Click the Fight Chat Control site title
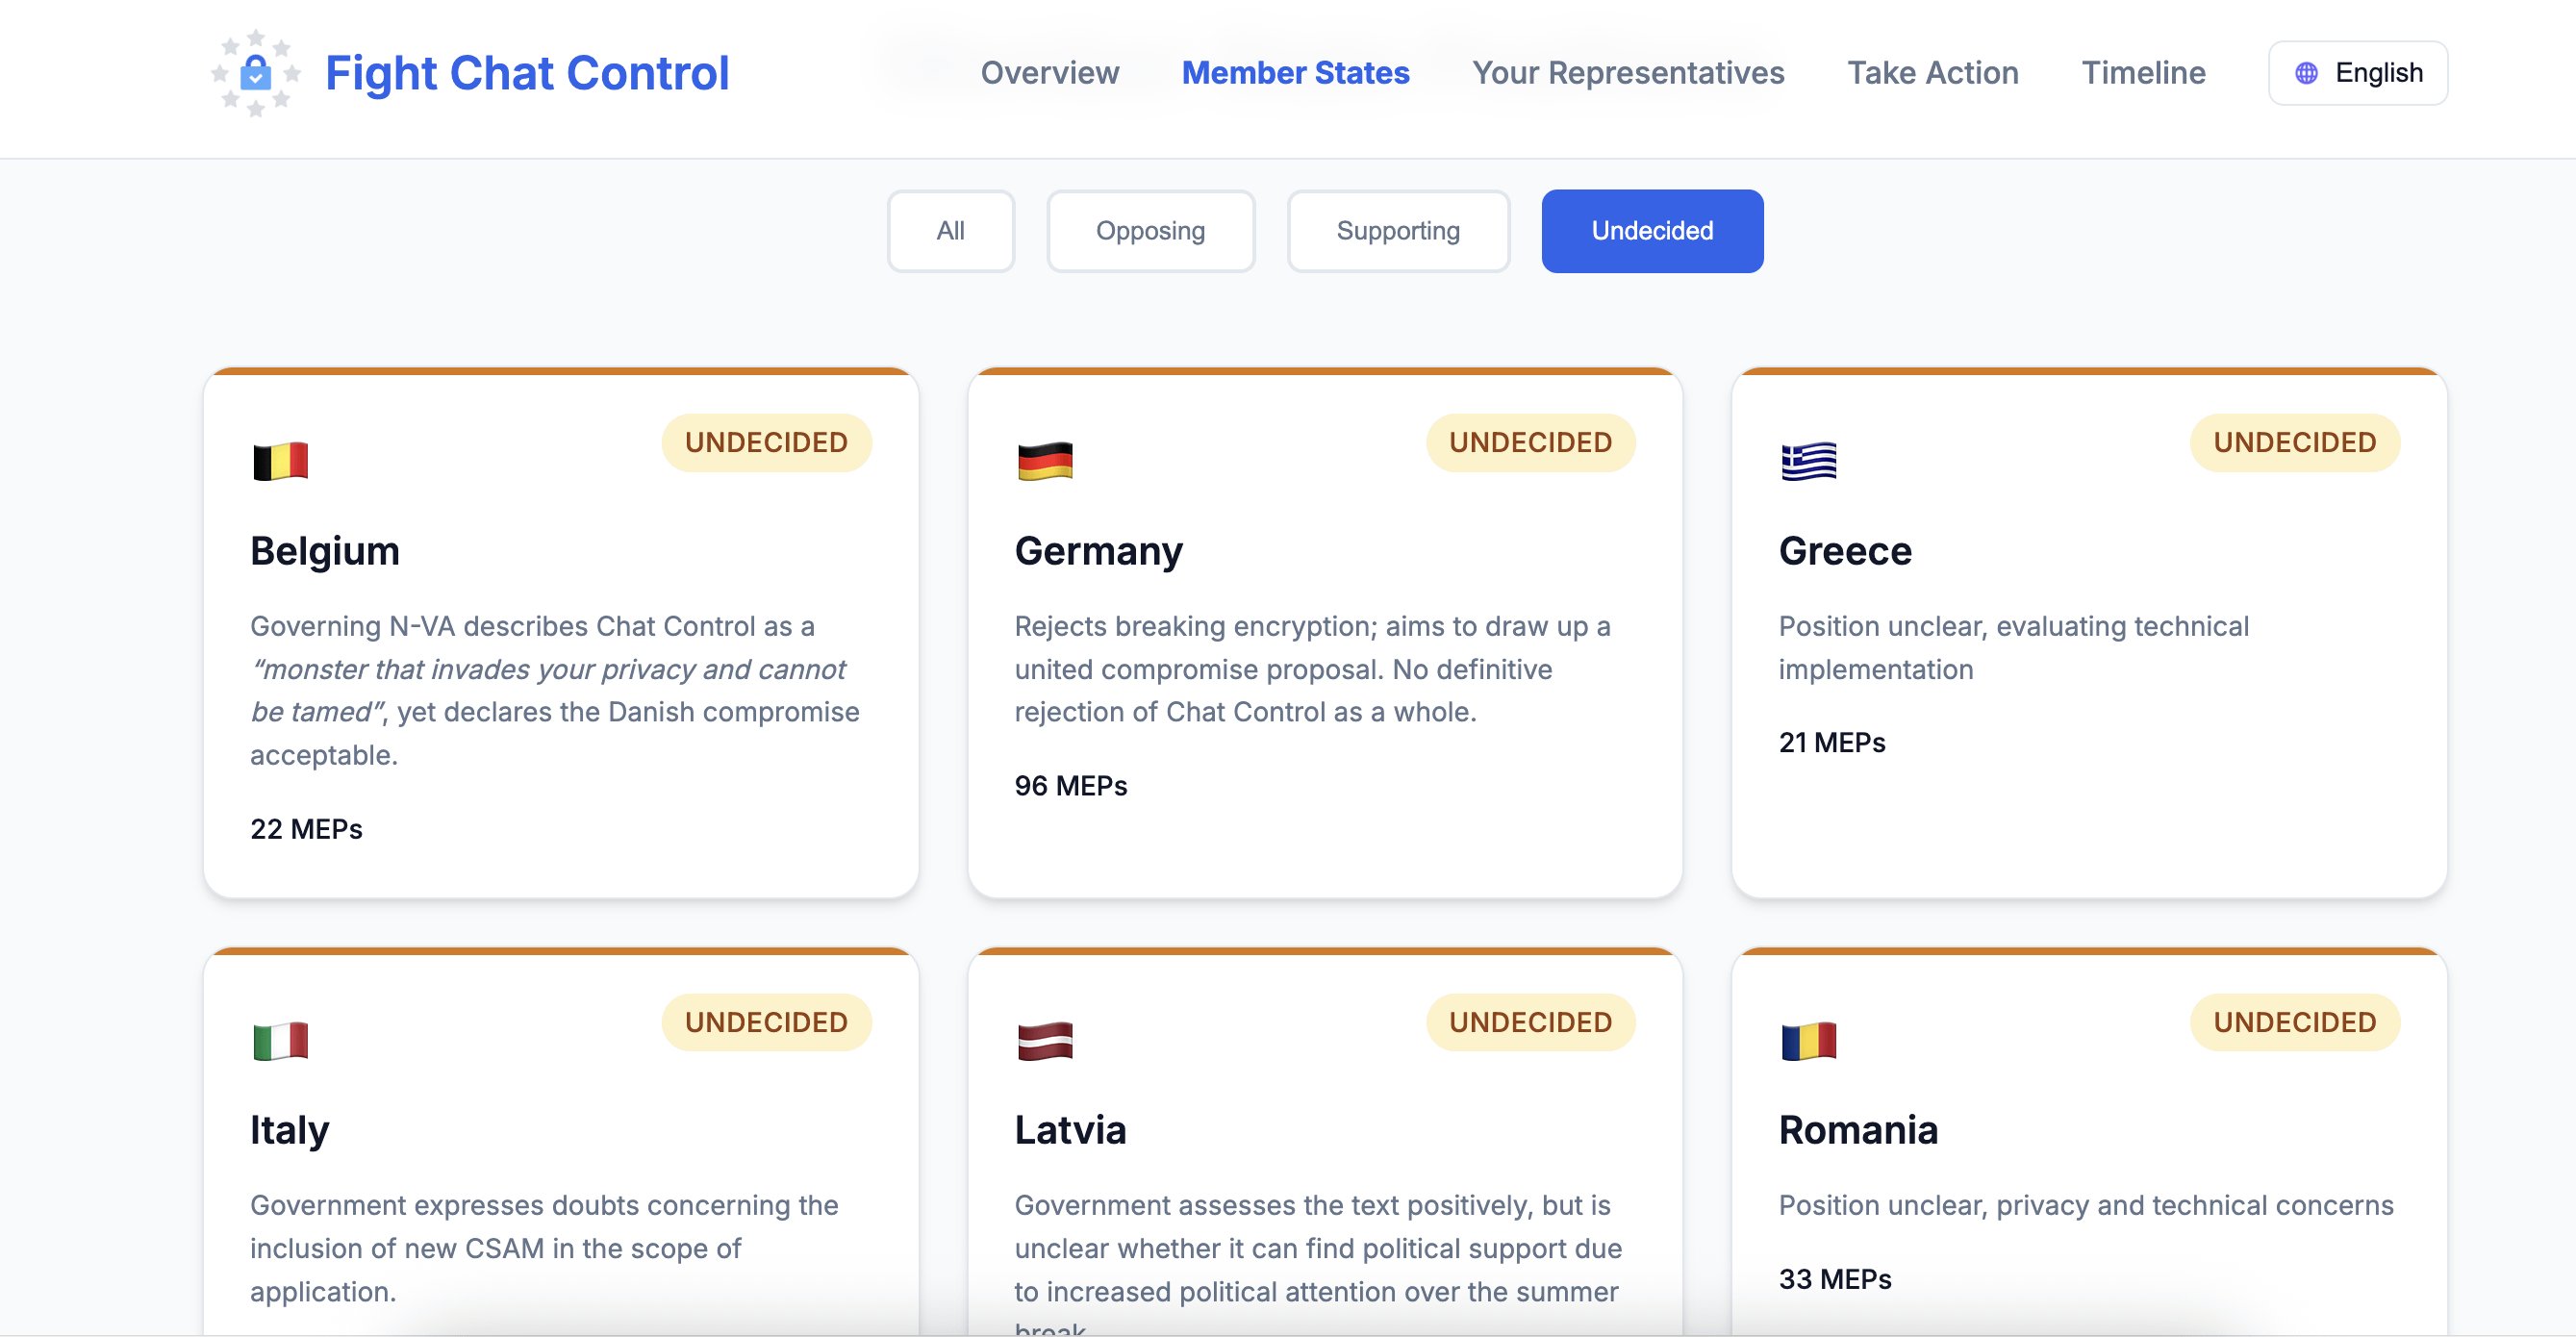The height and width of the screenshot is (1337, 2576). pyautogui.click(x=527, y=73)
